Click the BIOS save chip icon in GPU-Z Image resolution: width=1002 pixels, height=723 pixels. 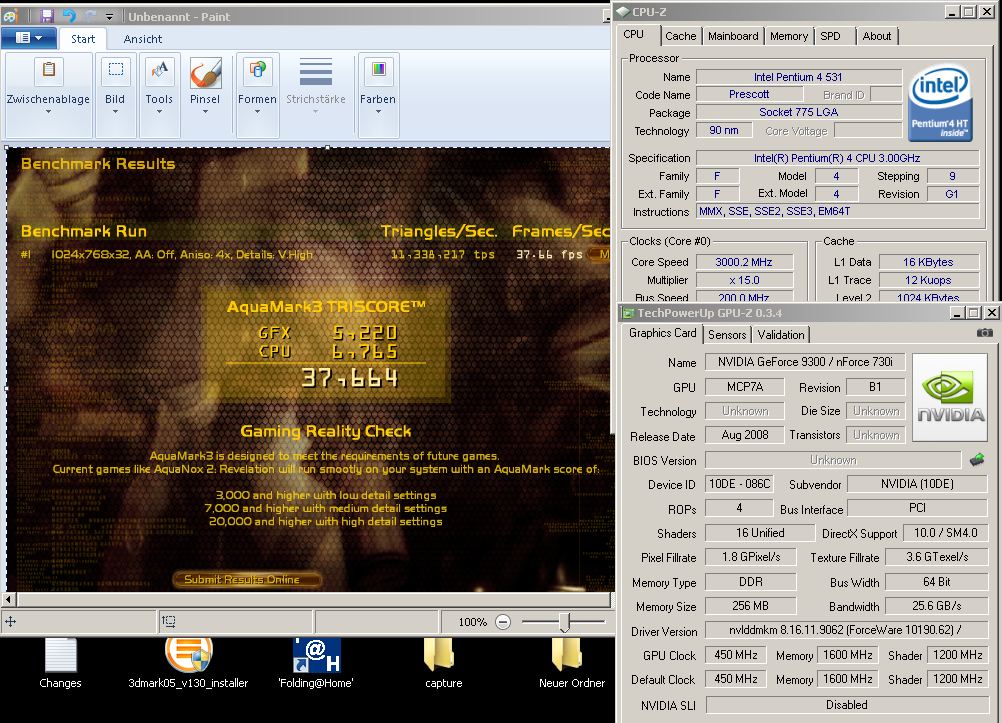pos(977,460)
